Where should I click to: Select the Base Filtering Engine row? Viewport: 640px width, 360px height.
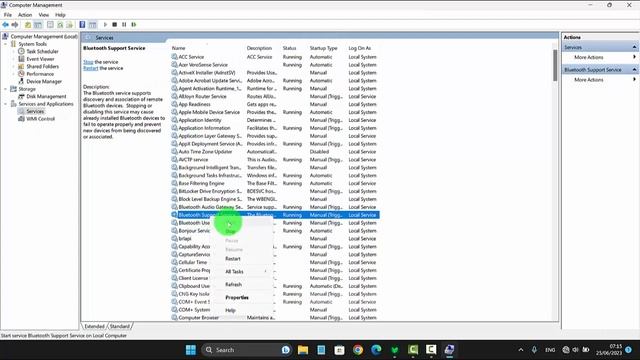tap(275, 183)
